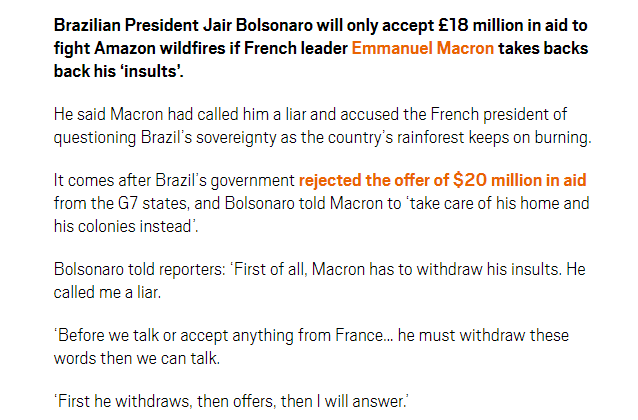Screen dimensions: 638x420
Task: Click the phrase 'then I will answer'
Action: point(342,401)
